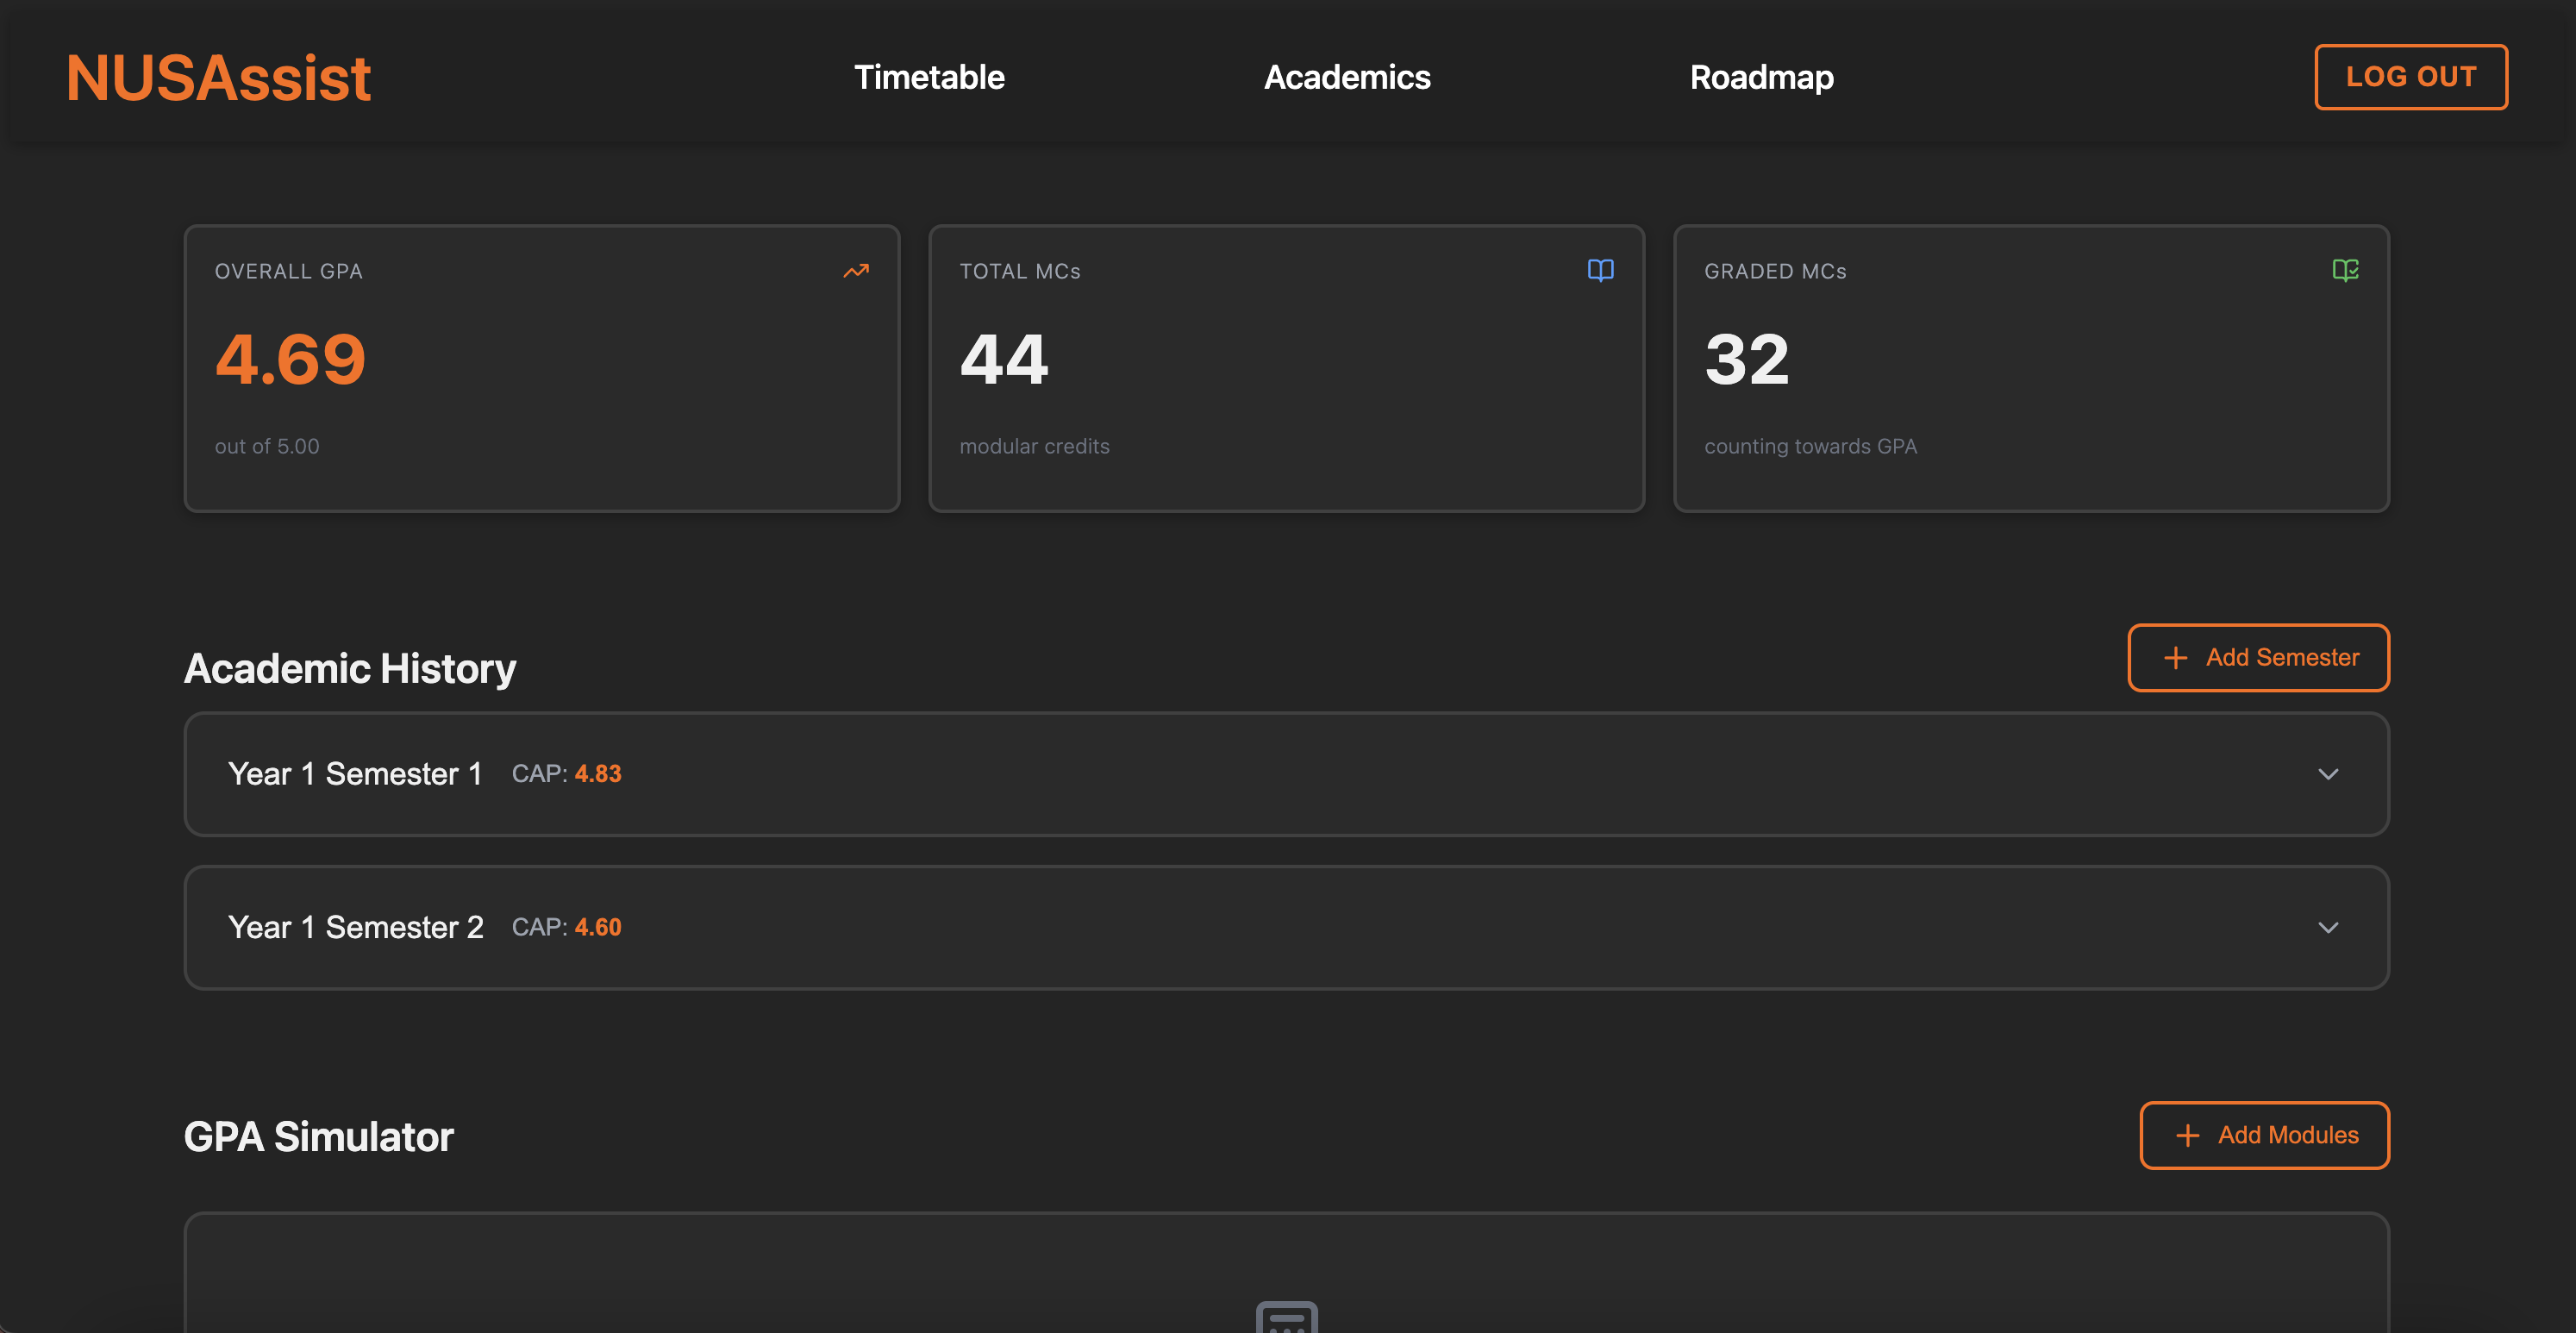Click the calculator icon in GPA Simulator panel

tap(1287, 1317)
